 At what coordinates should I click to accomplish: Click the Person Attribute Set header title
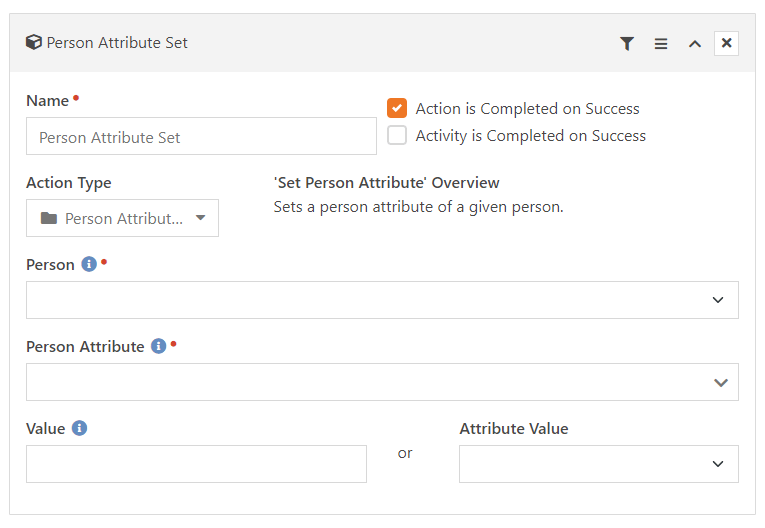[x=117, y=43]
